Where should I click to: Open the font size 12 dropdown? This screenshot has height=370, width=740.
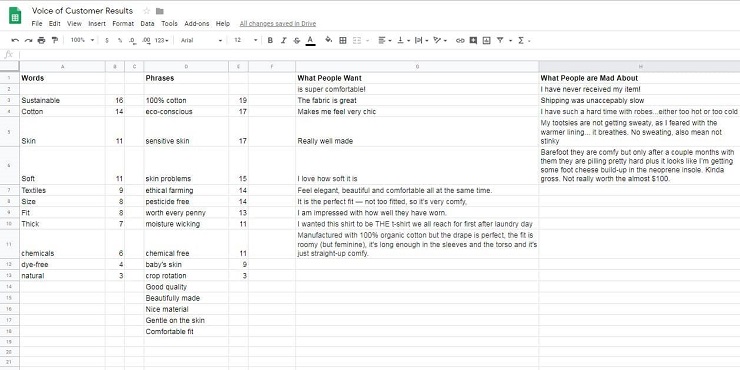pyautogui.click(x=246, y=41)
